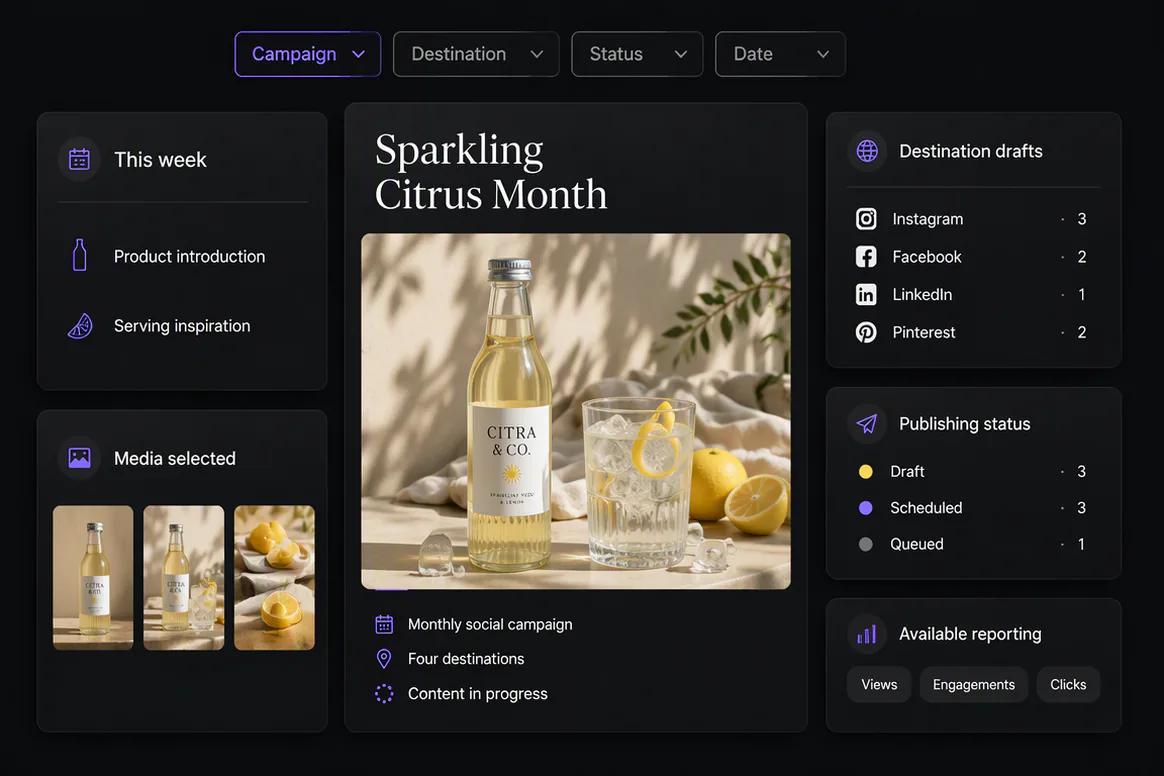Click the Destination drafts heading
Viewport: 1164px width, 776px height.
(x=970, y=151)
